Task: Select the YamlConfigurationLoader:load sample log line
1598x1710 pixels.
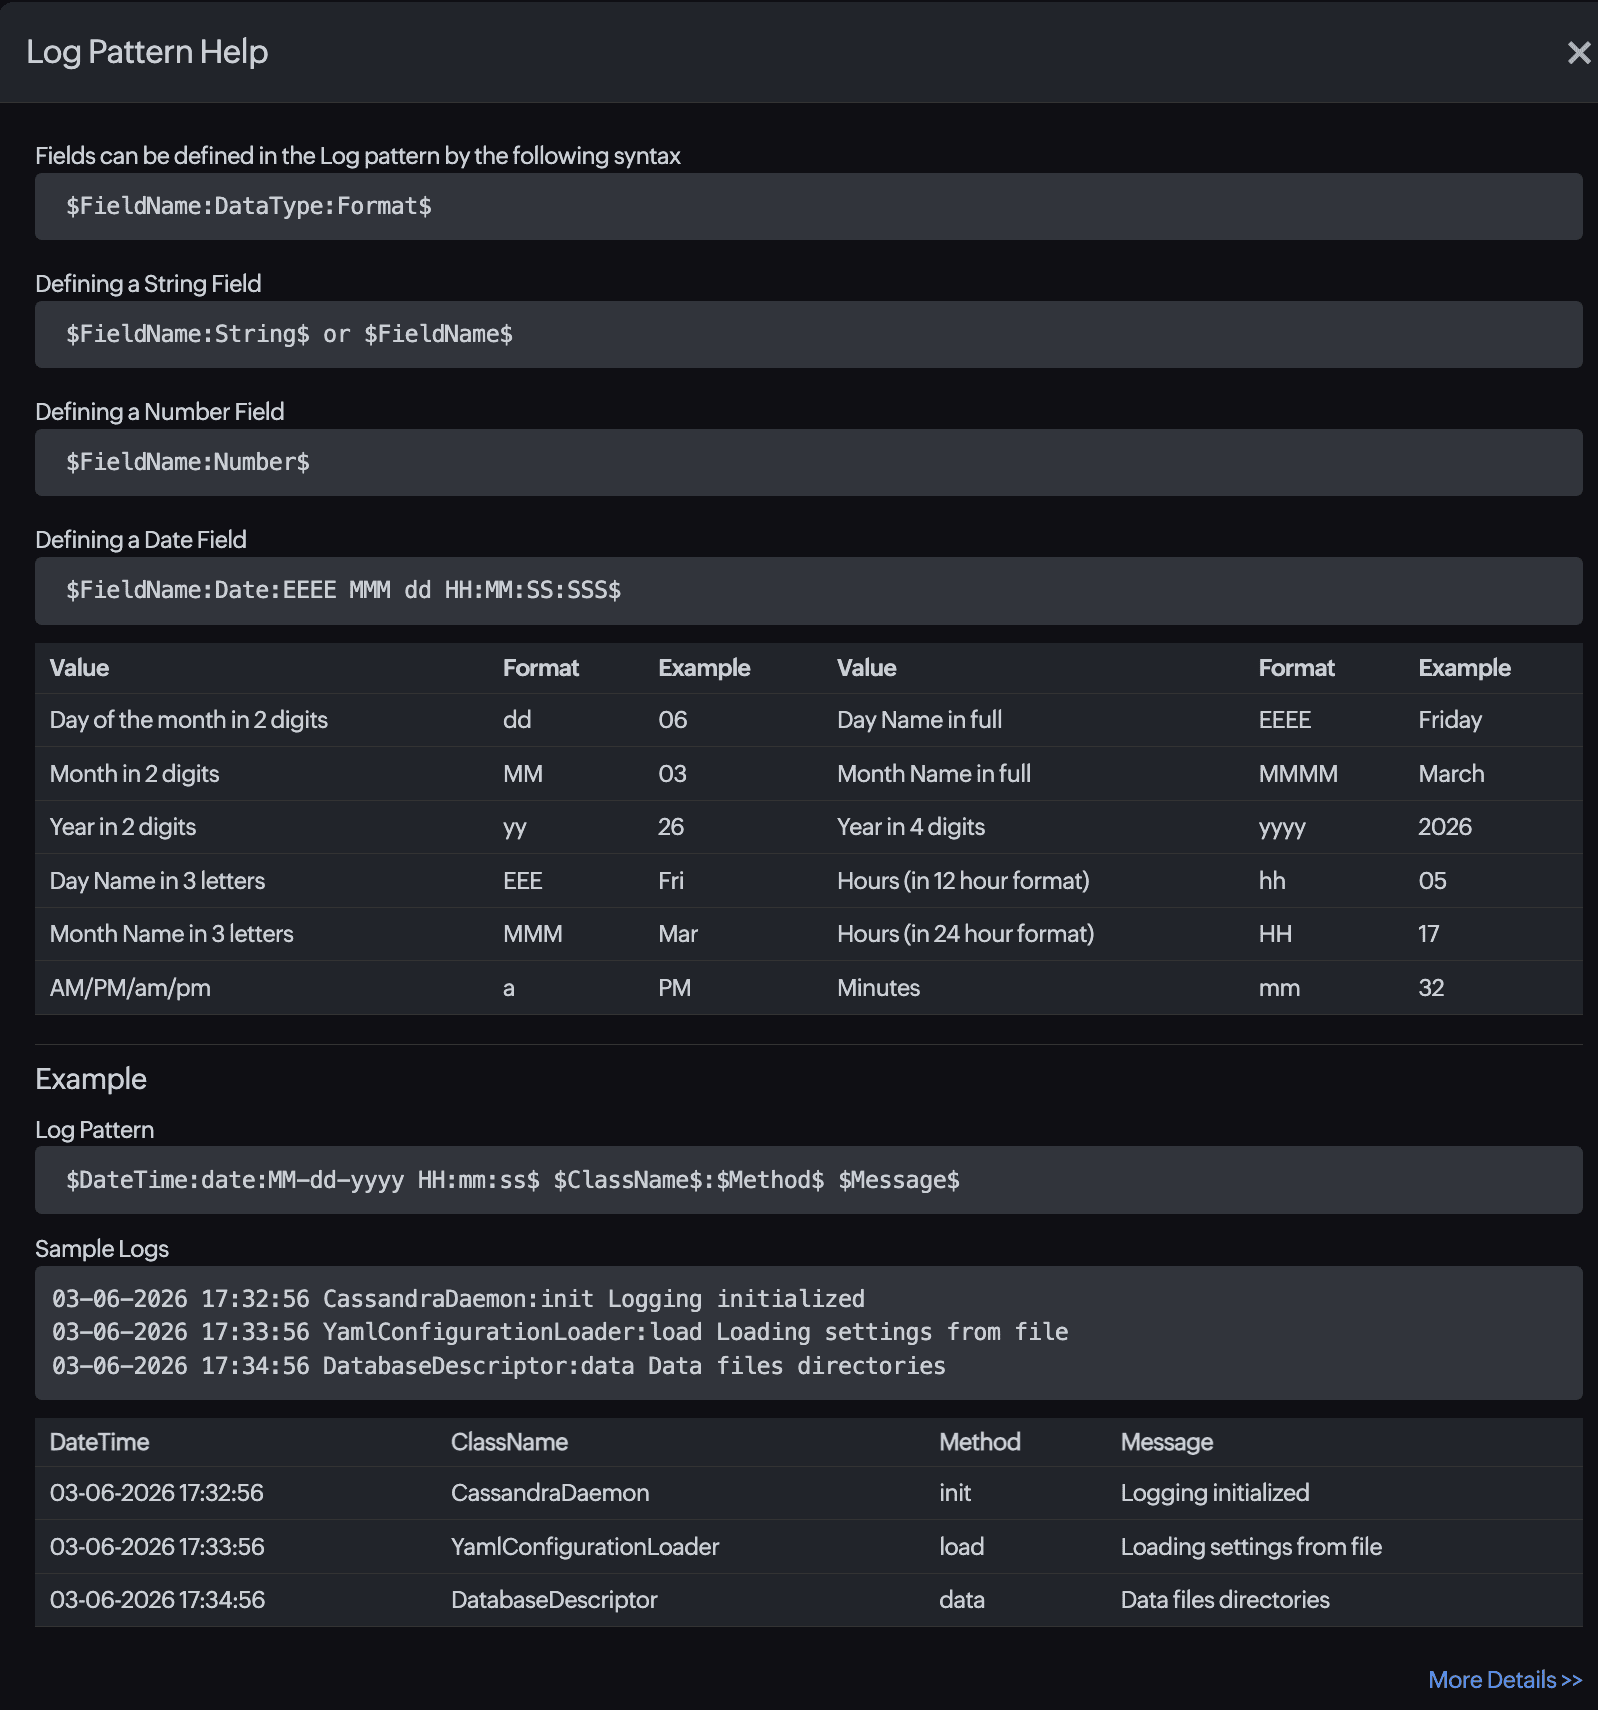Action: (x=560, y=1332)
